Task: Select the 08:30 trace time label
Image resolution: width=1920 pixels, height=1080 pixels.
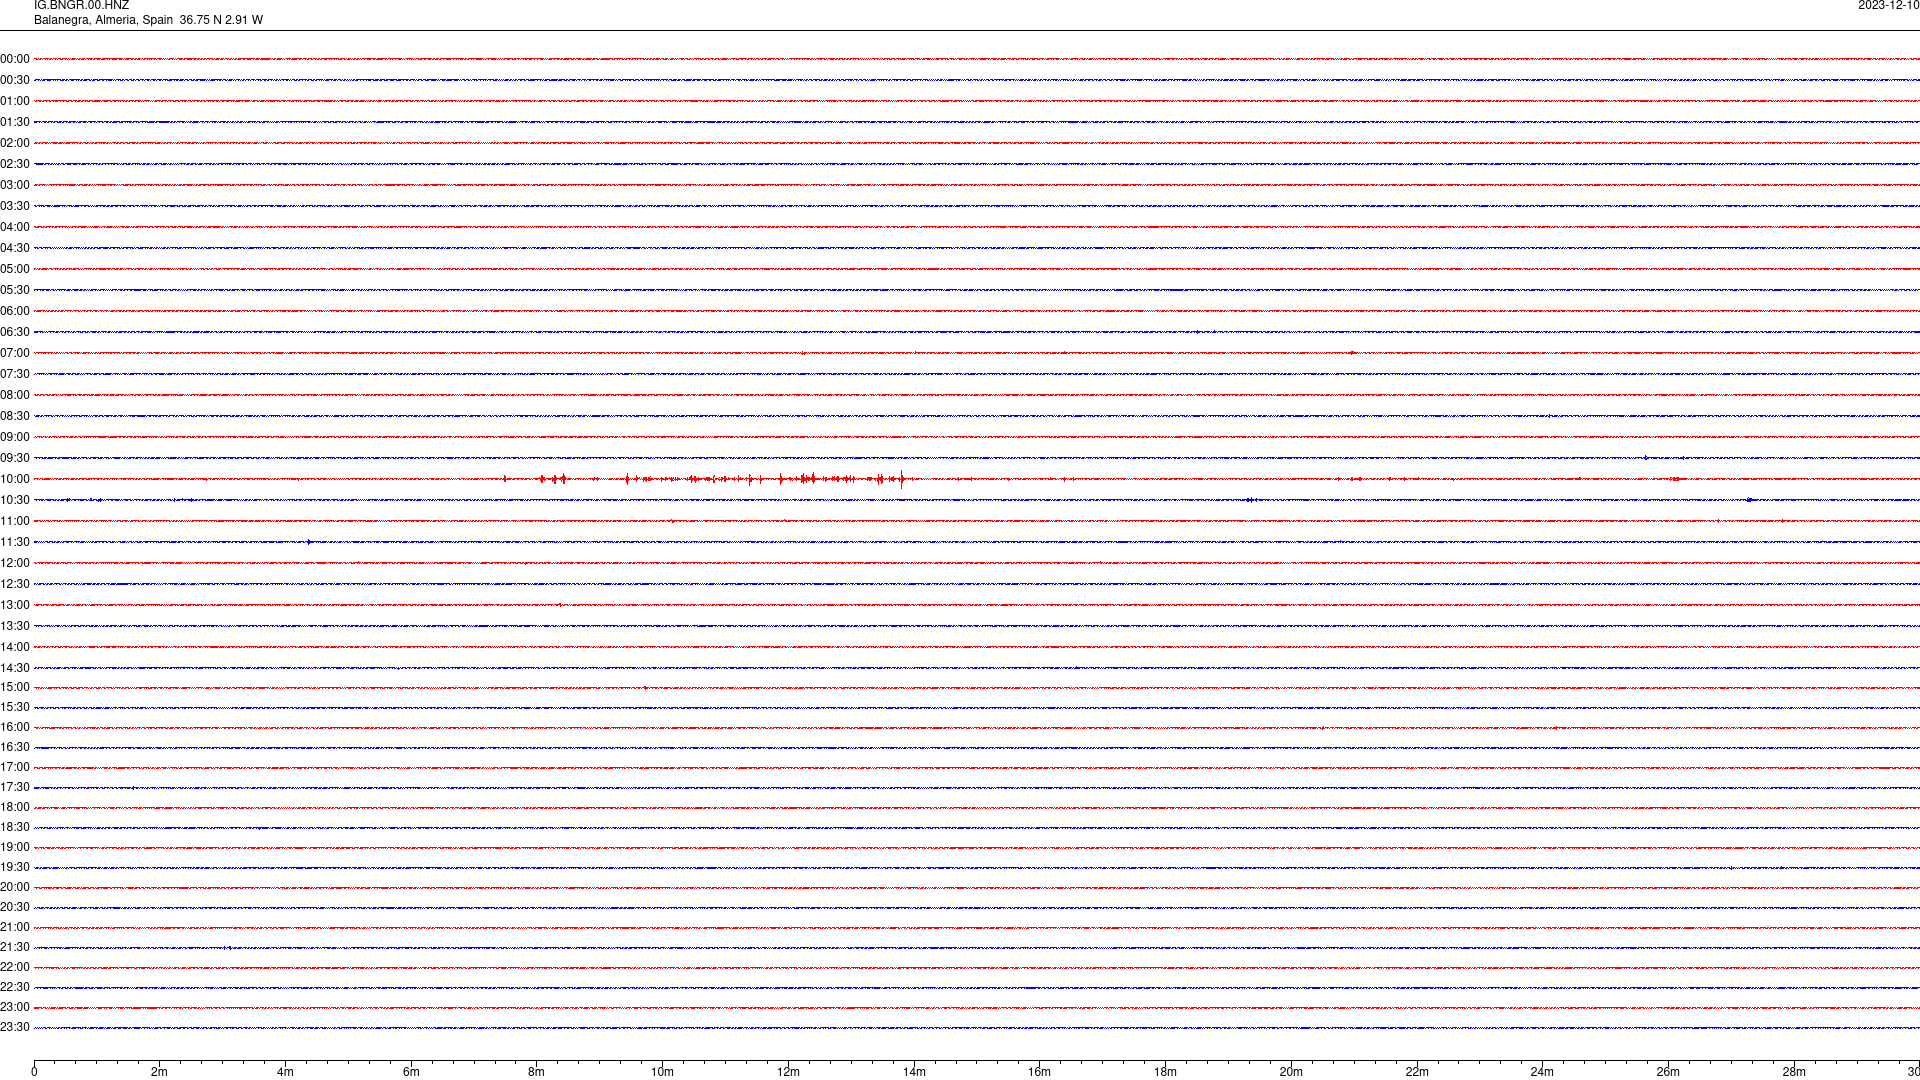Action: (15, 416)
